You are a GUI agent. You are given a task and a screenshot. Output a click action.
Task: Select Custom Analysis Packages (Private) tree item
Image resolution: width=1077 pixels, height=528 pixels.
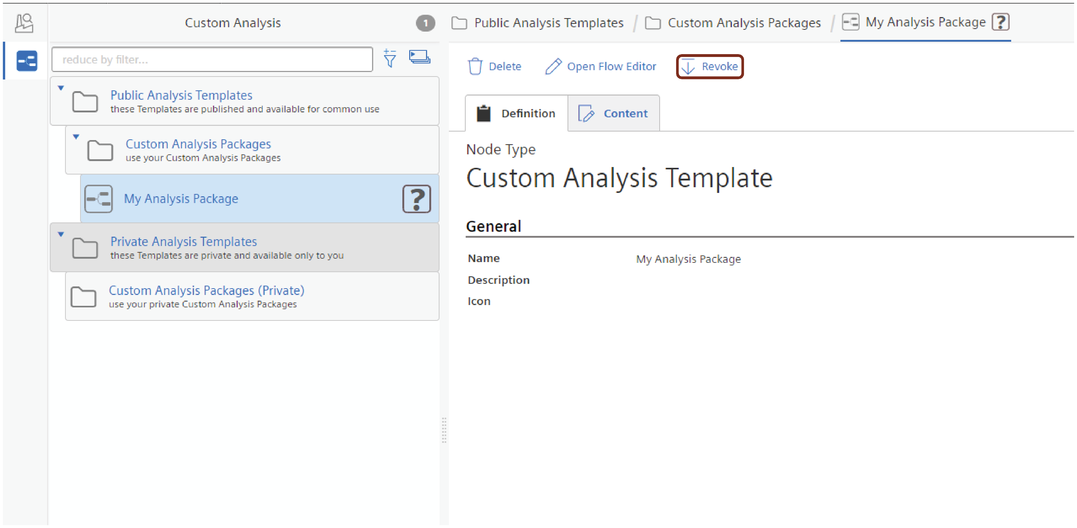tap(252, 296)
